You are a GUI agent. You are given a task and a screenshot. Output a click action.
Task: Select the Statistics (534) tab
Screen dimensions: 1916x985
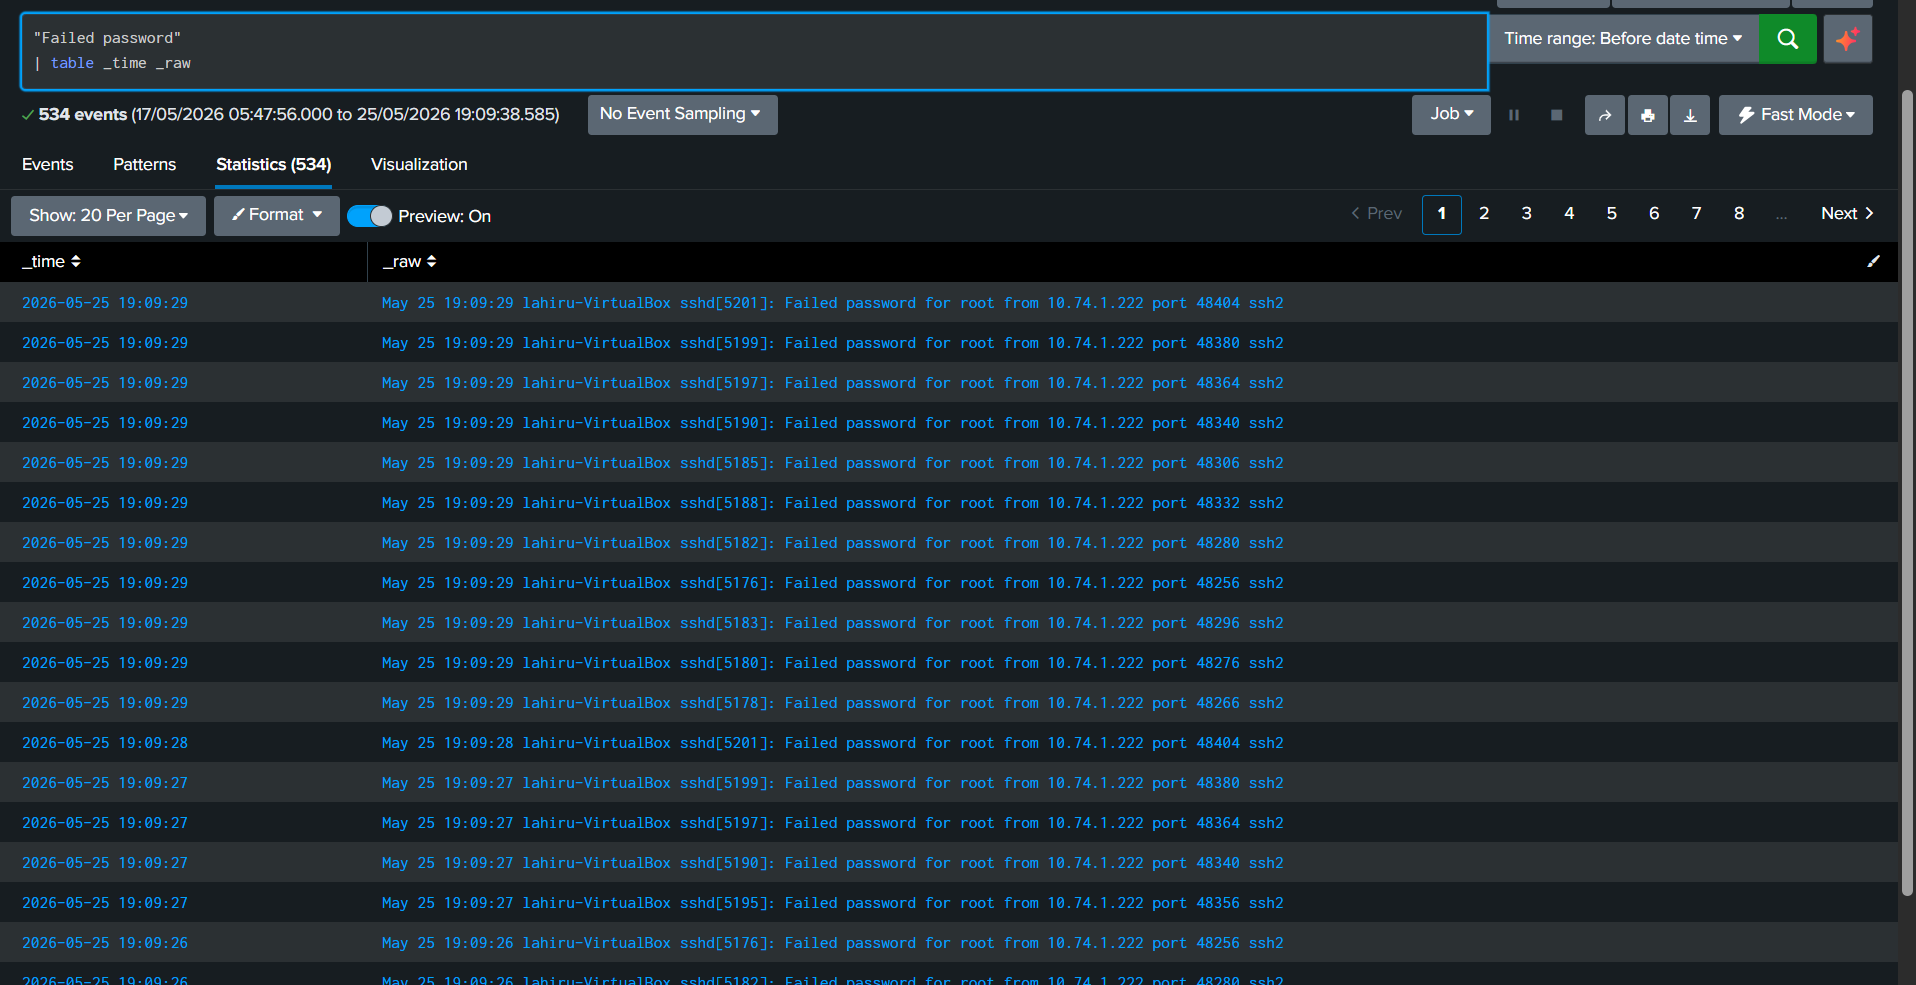point(273,165)
